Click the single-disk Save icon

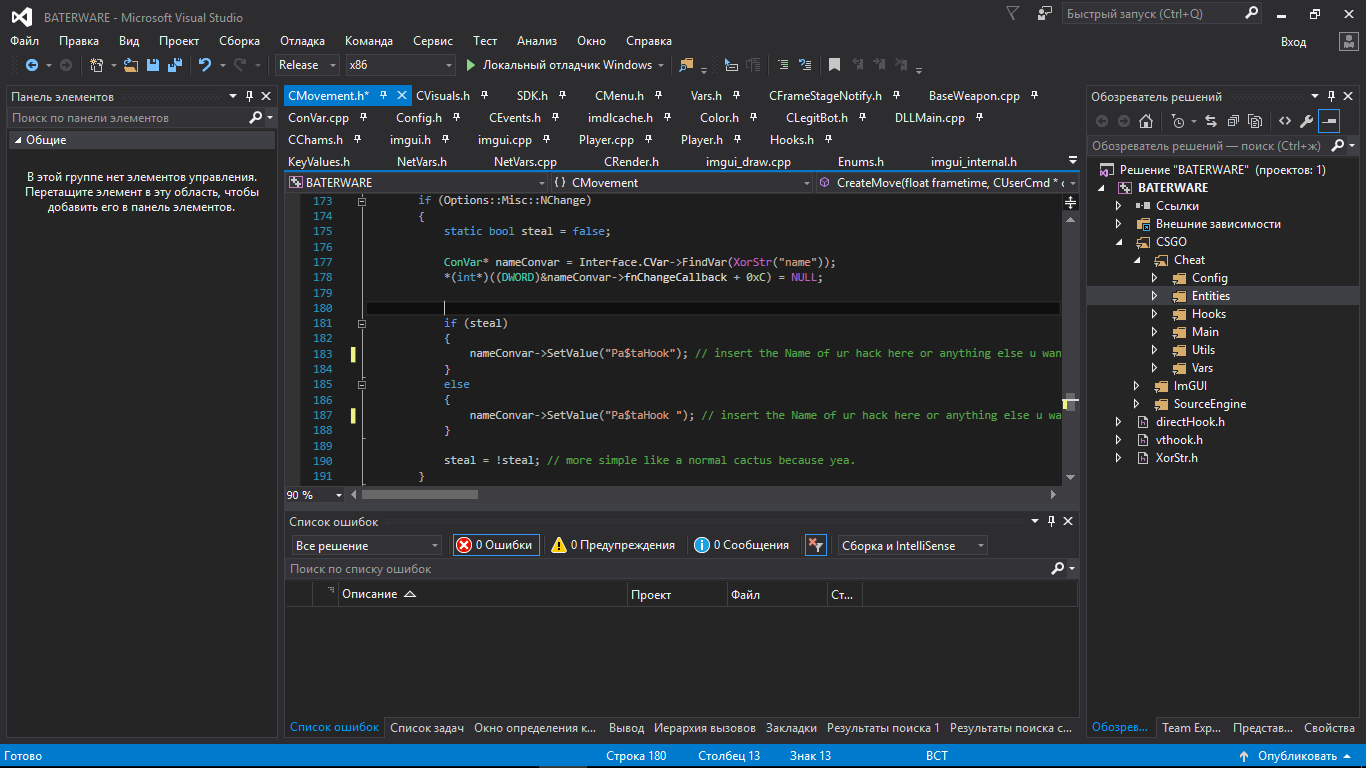tap(153, 65)
